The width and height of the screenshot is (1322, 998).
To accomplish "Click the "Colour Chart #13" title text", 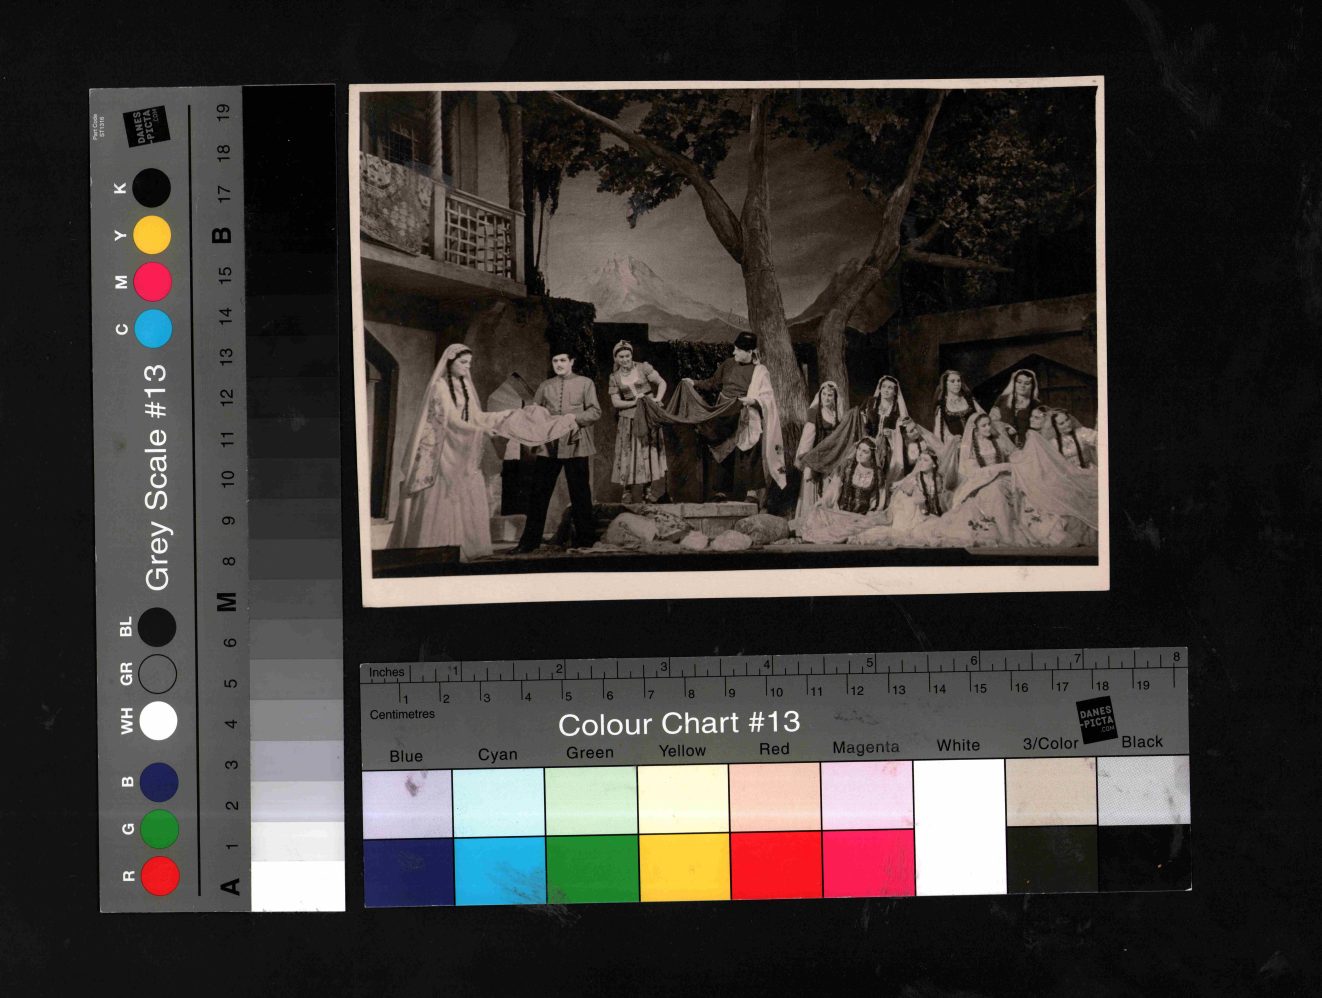I will coord(678,723).
